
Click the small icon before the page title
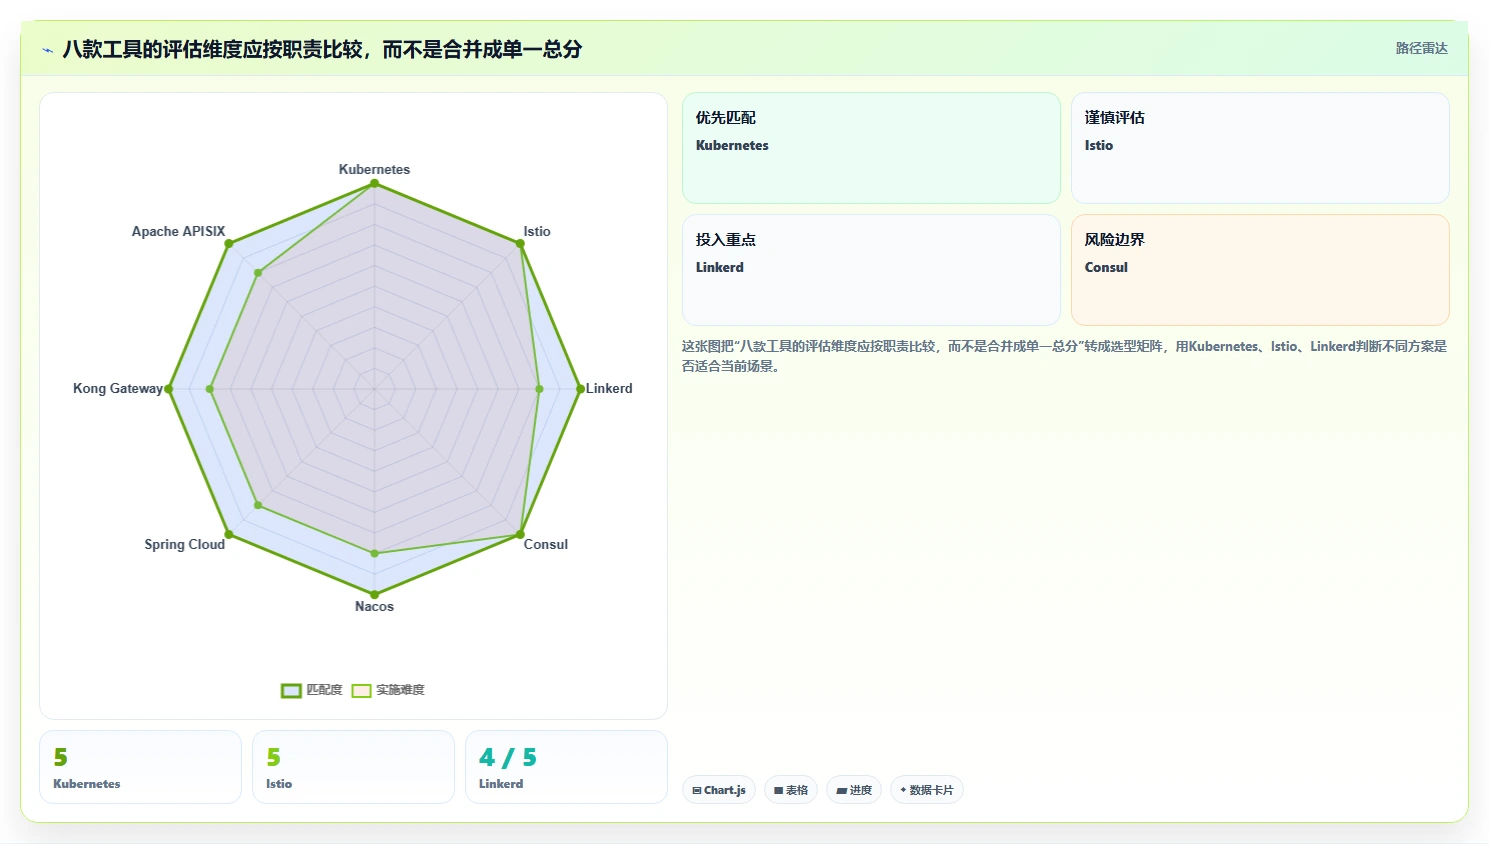47,50
